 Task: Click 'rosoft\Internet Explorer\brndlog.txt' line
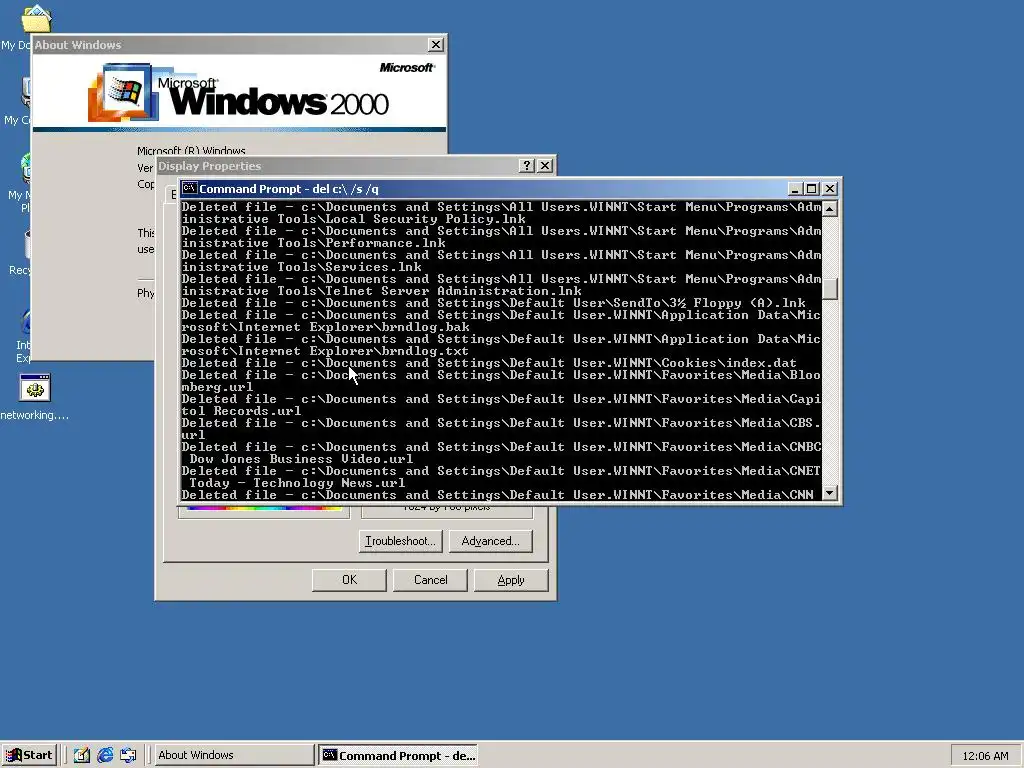coord(325,351)
